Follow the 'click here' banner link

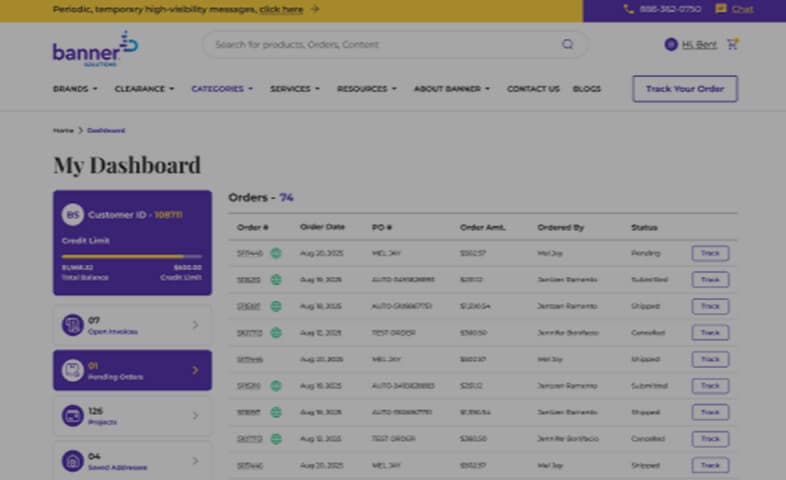[281, 9]
